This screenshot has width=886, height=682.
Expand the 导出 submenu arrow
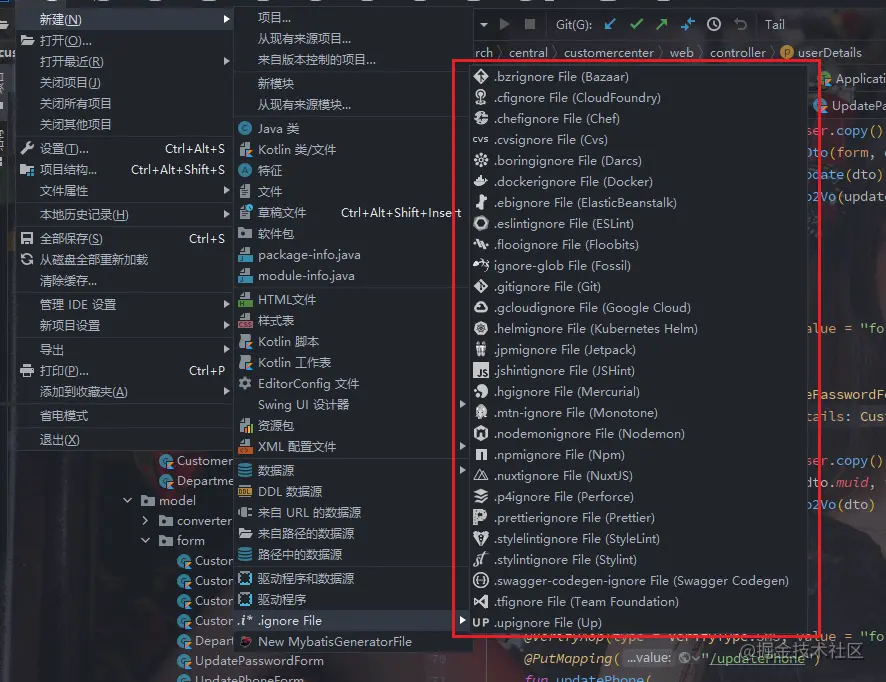(226, 349)
